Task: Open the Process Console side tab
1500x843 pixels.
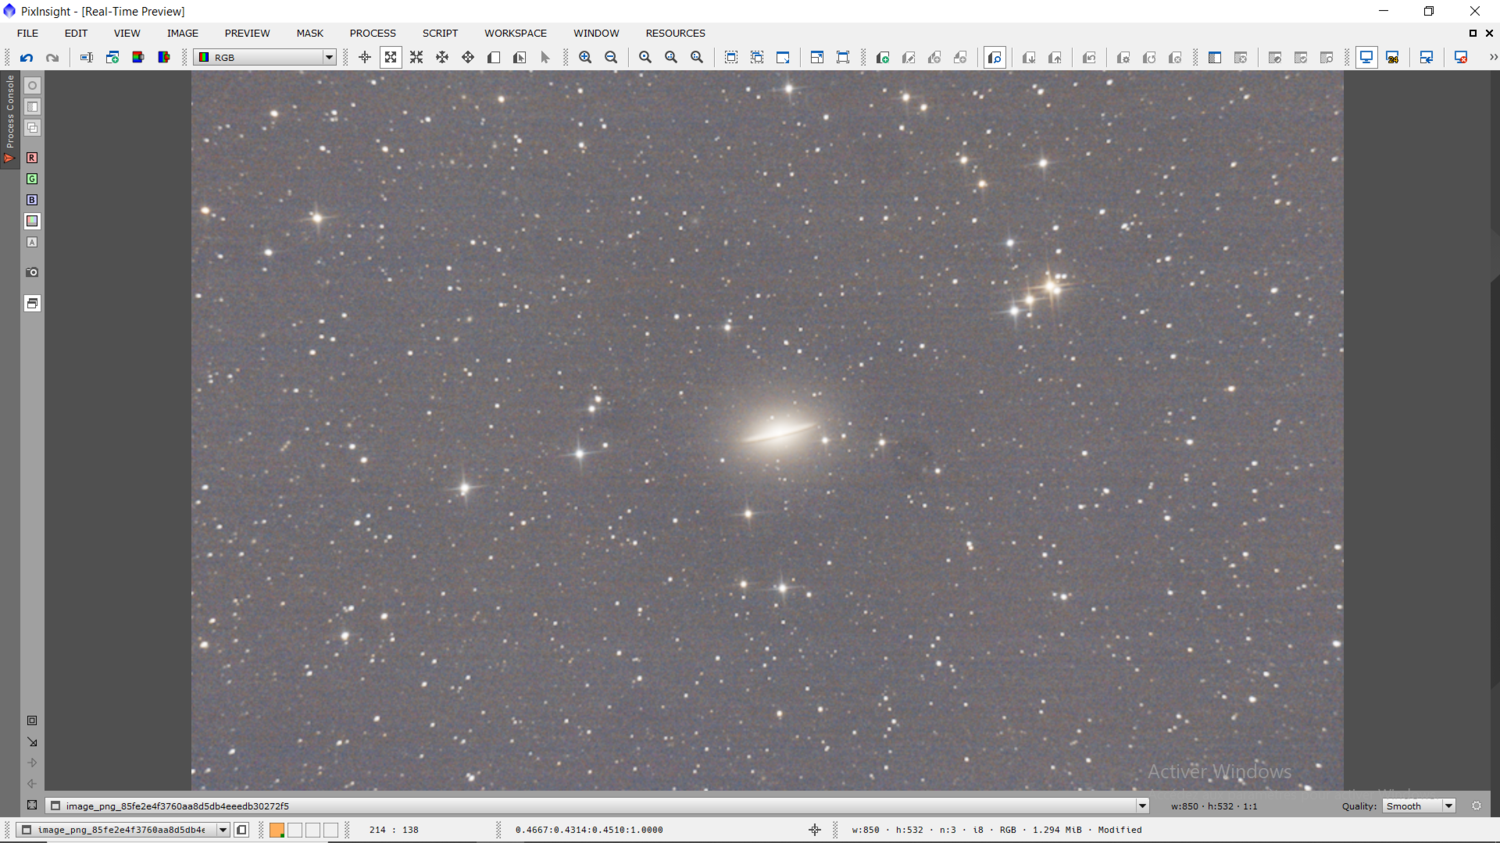Action: (x=10, y=118)
